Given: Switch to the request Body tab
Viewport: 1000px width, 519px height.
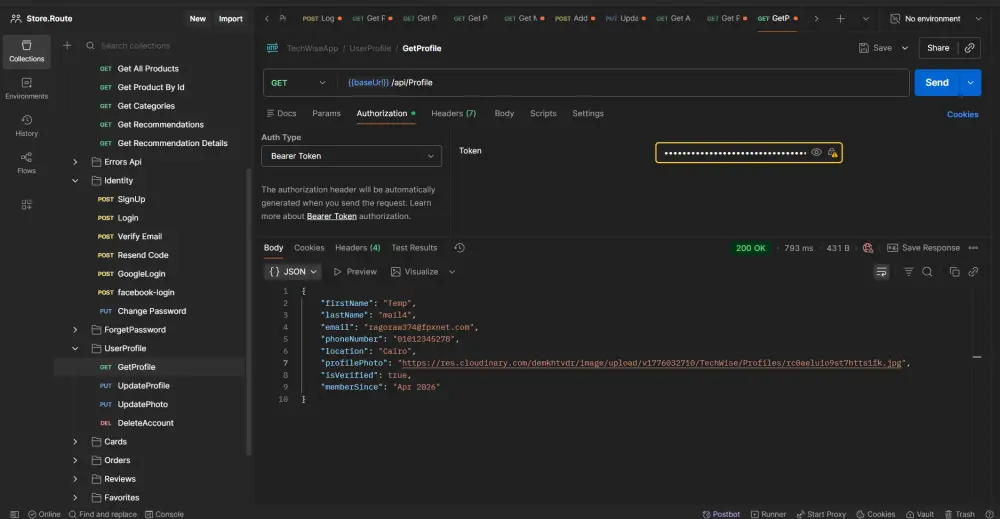Looking at the screenshot, I should coord(504,113).
